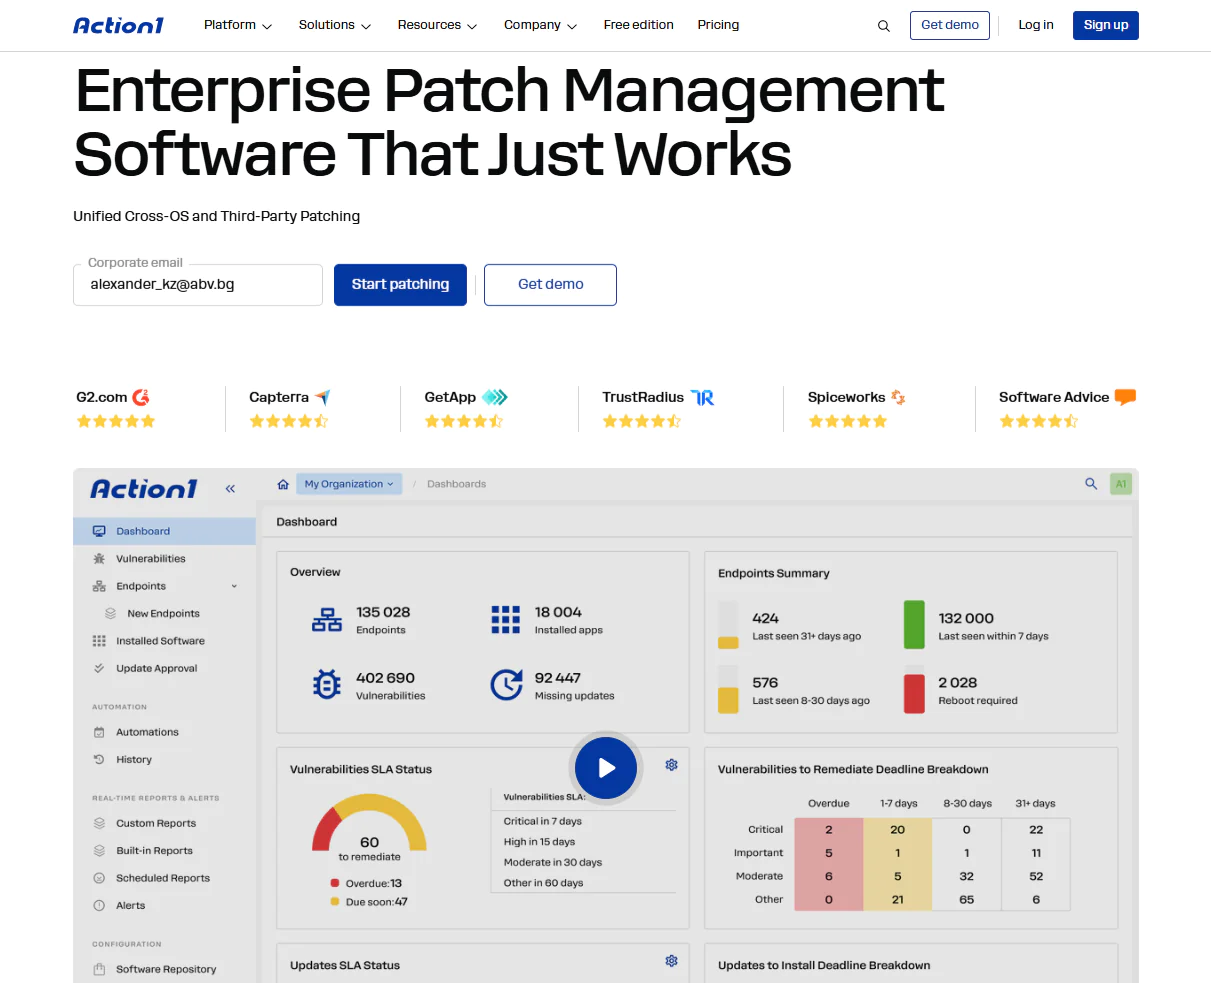Expand the Resources menu

coord(437,25)
